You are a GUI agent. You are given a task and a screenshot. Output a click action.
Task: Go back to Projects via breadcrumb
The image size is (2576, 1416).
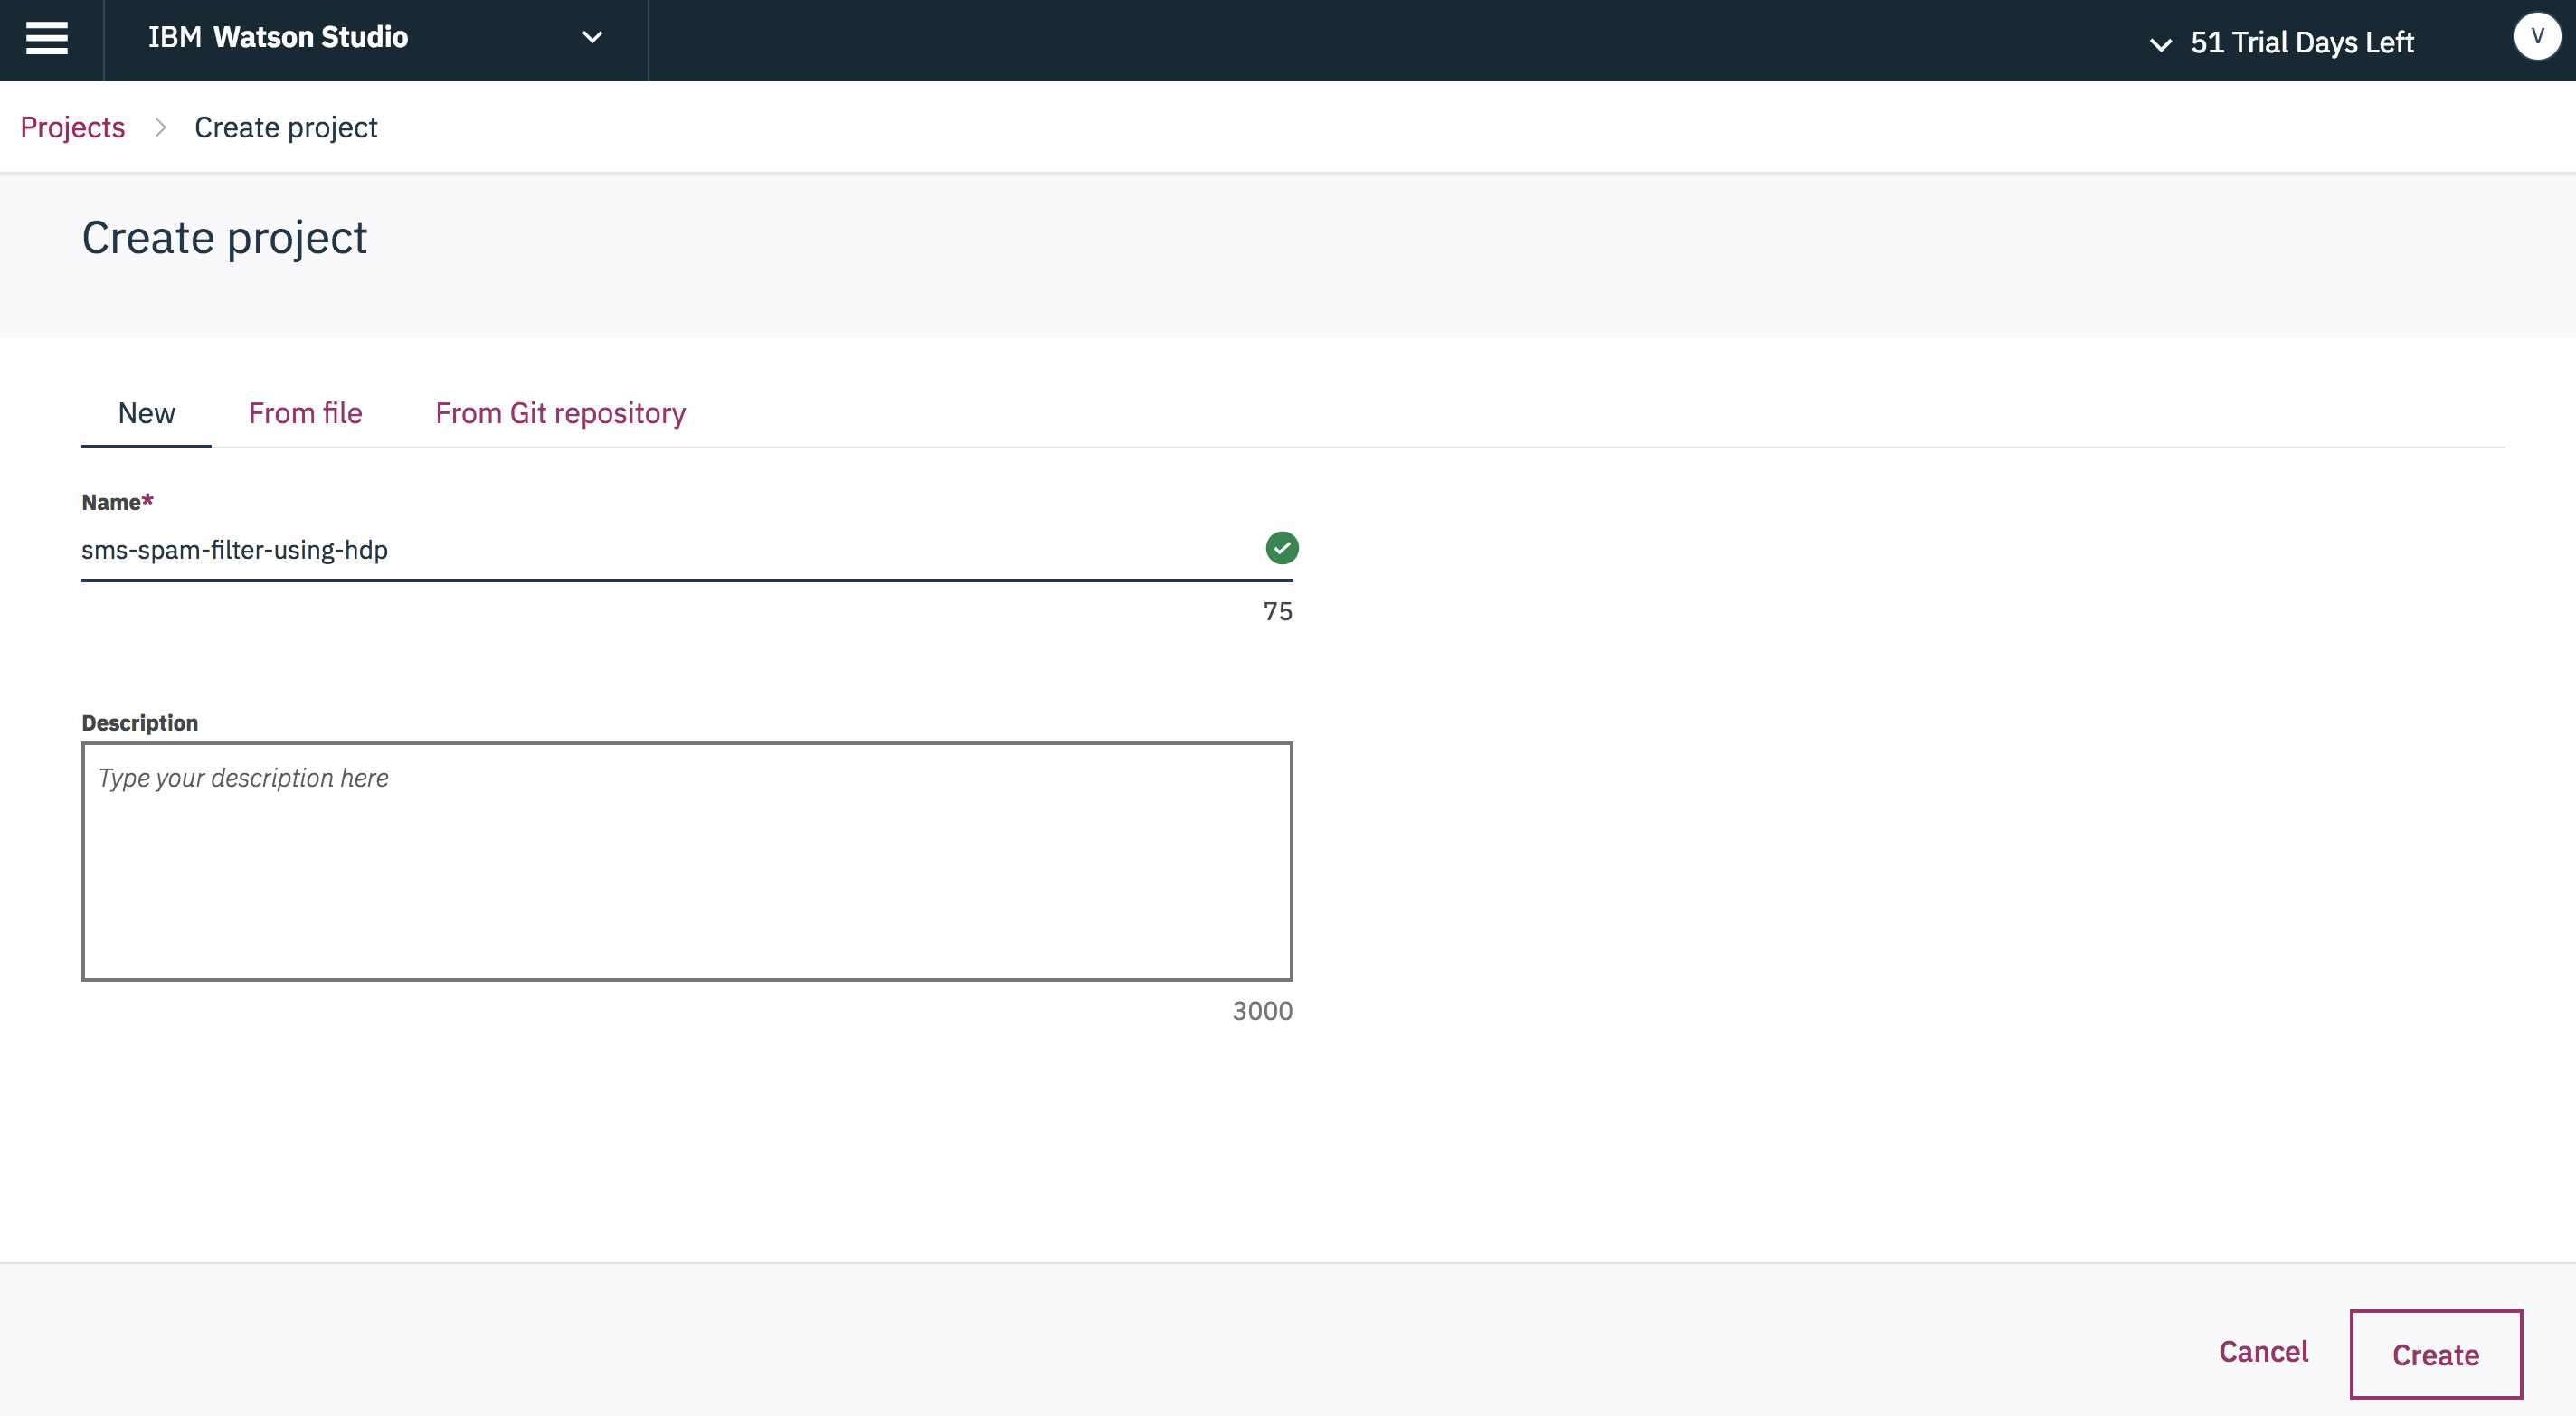pyautogui.click(x=72, y=128)
